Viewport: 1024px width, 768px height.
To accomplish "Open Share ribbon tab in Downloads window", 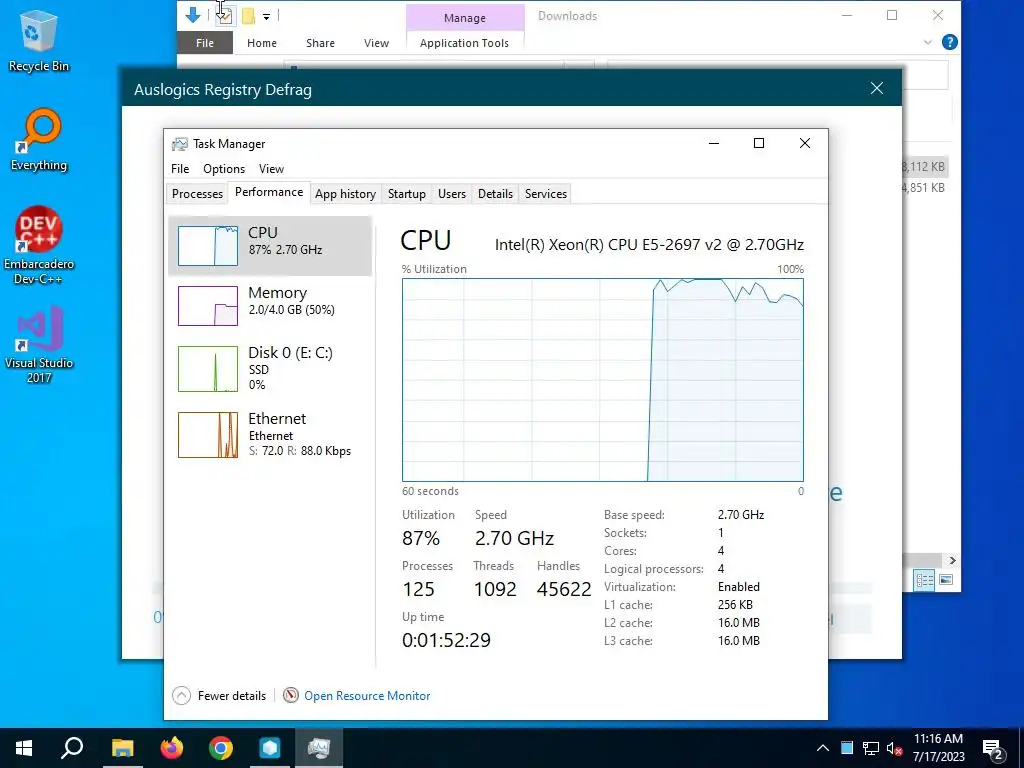I will click(x=320, y=42).
